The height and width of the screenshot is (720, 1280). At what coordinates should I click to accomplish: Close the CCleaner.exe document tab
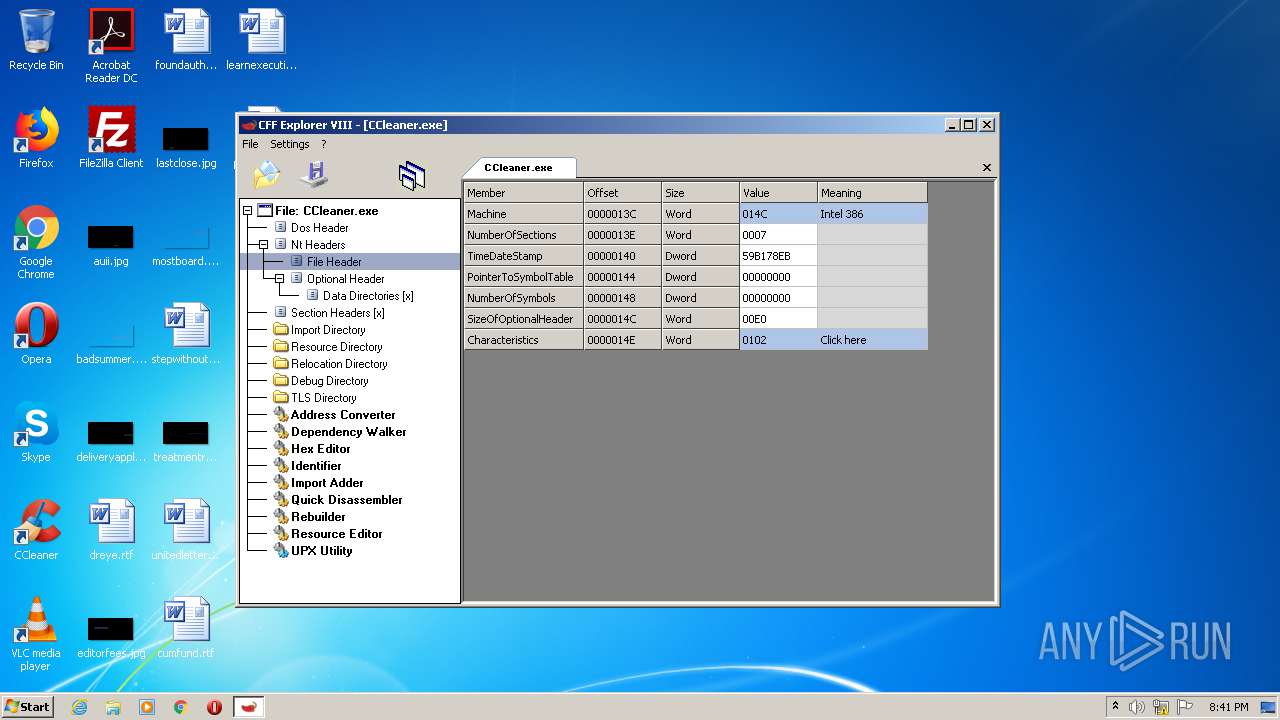987,168
